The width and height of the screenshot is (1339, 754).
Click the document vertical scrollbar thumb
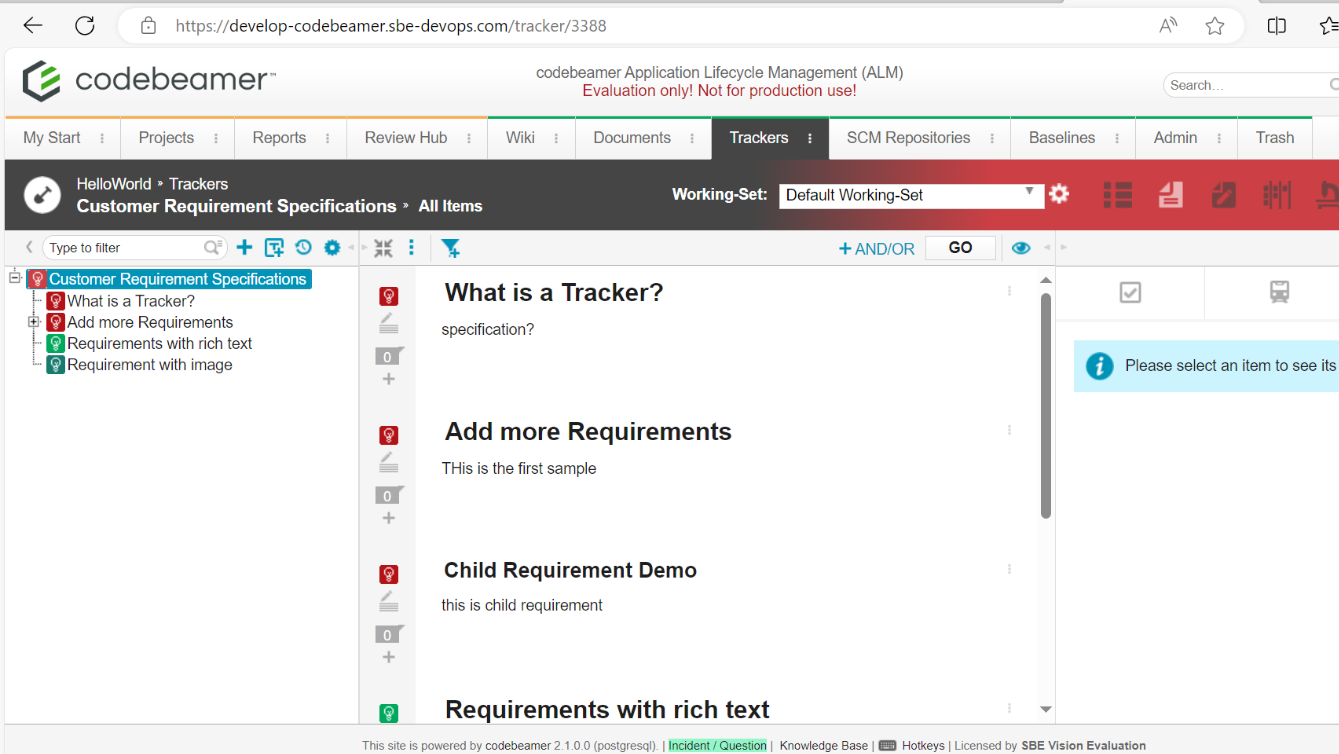coord(1046,405)
